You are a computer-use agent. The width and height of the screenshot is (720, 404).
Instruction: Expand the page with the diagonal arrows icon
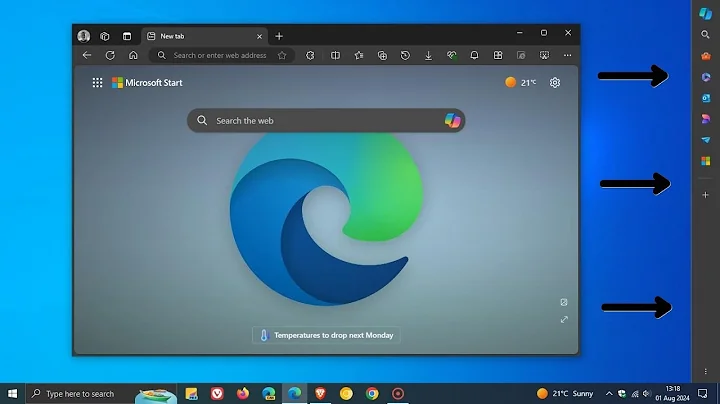(x=564, y=320)
